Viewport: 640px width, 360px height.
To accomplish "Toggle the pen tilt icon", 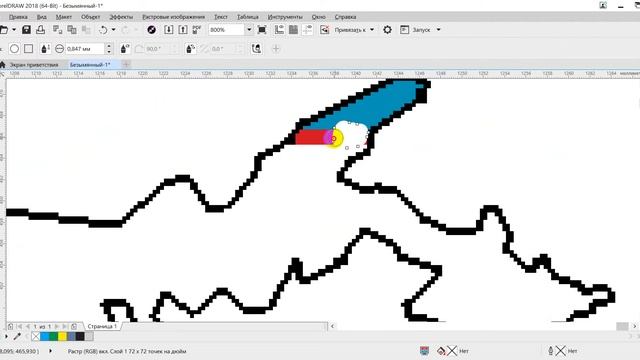I will [x=125, y=49].
